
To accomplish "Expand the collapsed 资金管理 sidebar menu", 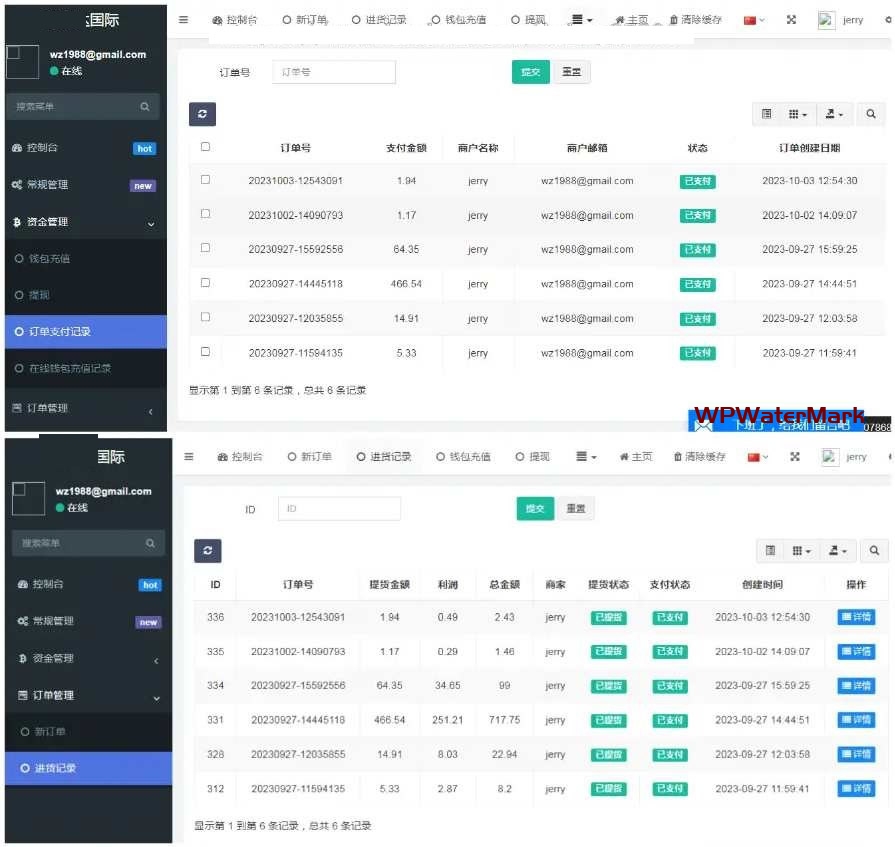I will click(87, 659).
